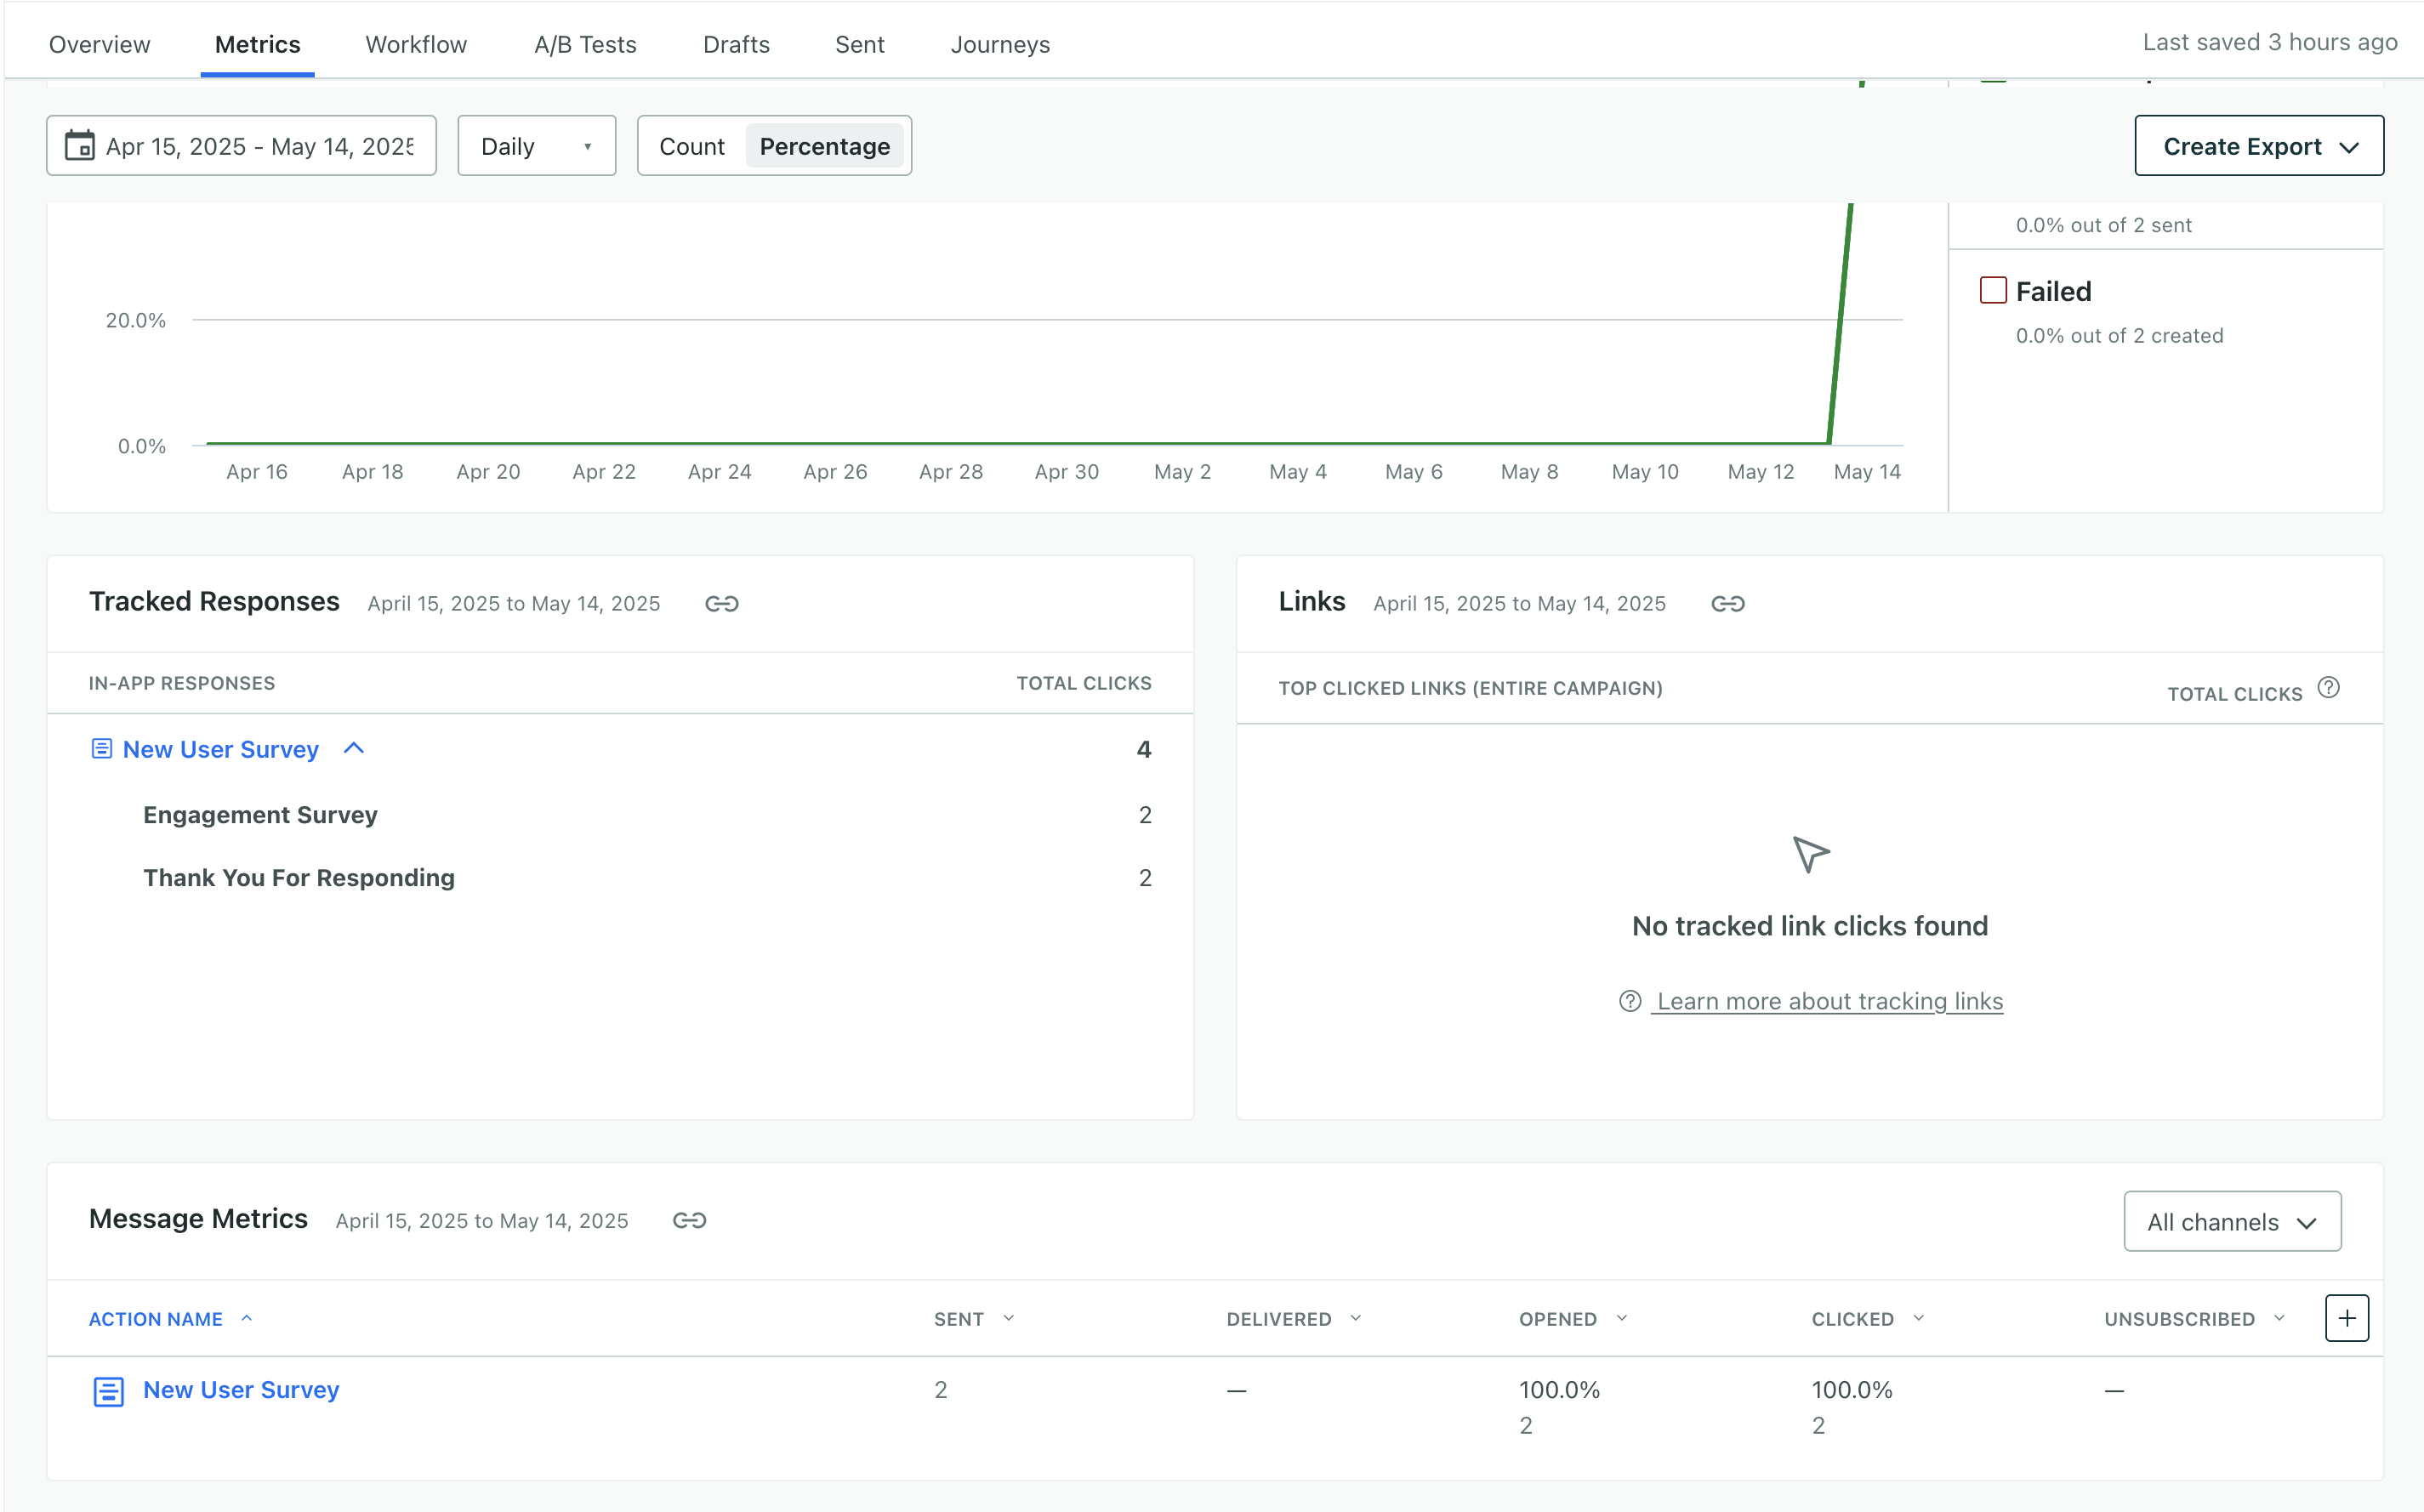
Task: Open Learn more about tracking links
Action: point(1828,1001)
